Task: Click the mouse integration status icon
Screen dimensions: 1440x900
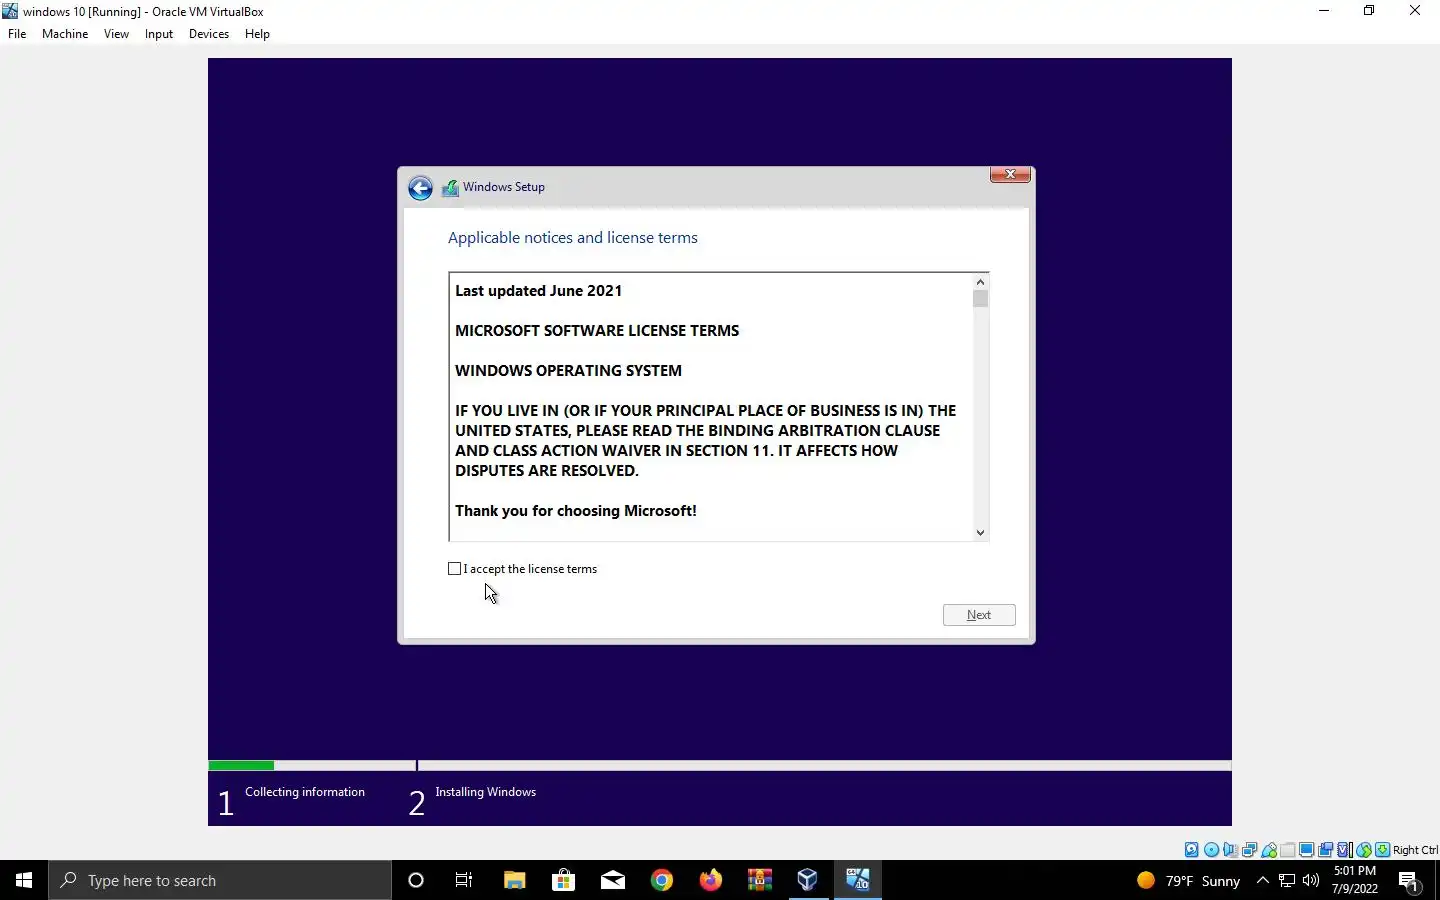Action: coord(1363,850)
